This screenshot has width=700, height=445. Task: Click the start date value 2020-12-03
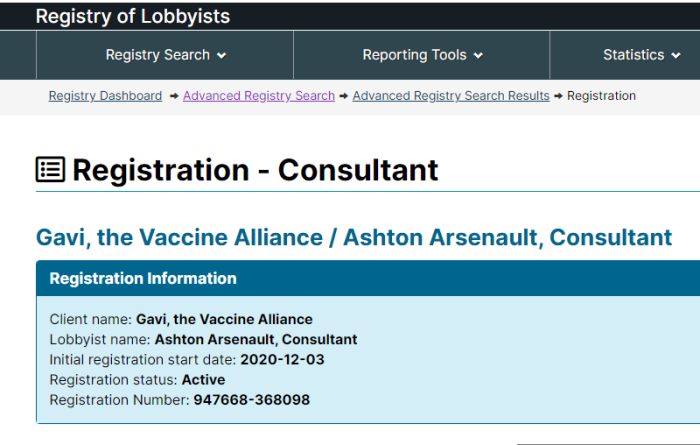click(x=282, y=360)
